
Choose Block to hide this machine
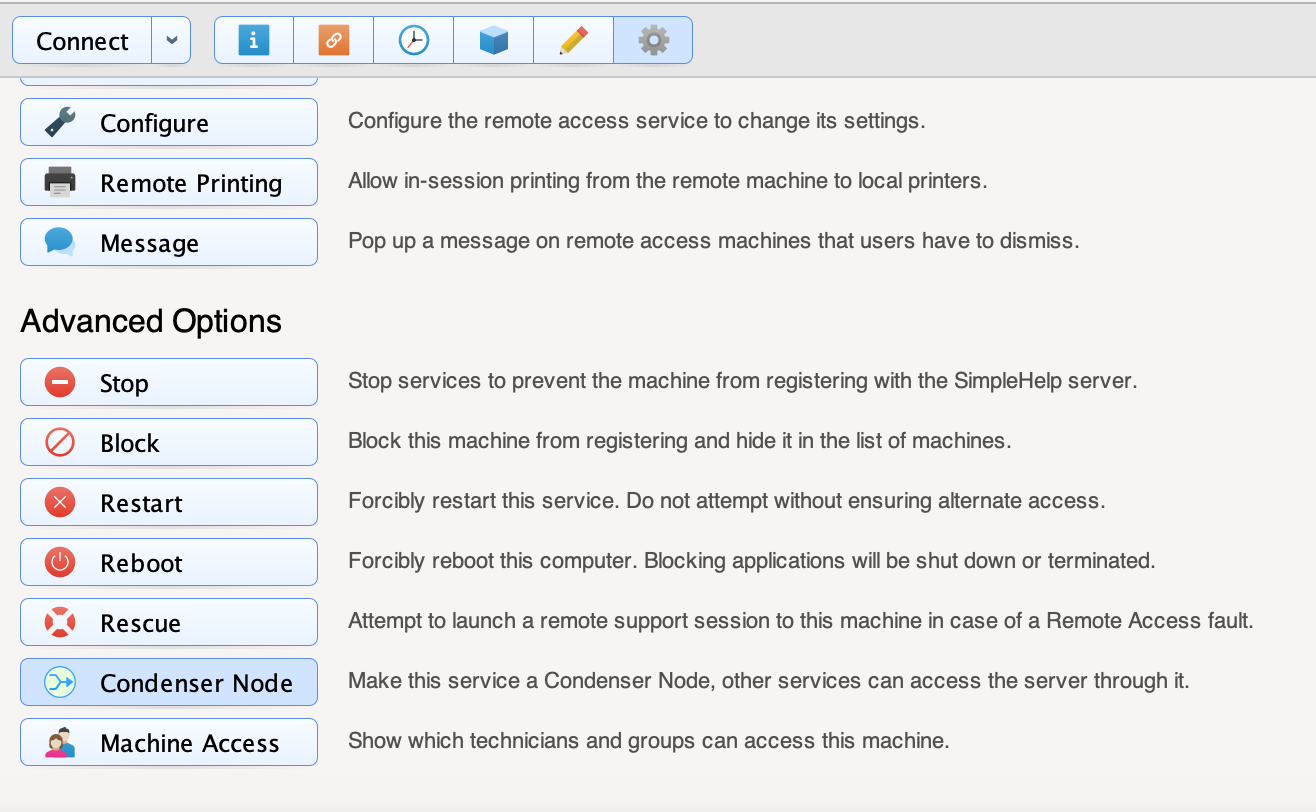(x=169, y=442)
